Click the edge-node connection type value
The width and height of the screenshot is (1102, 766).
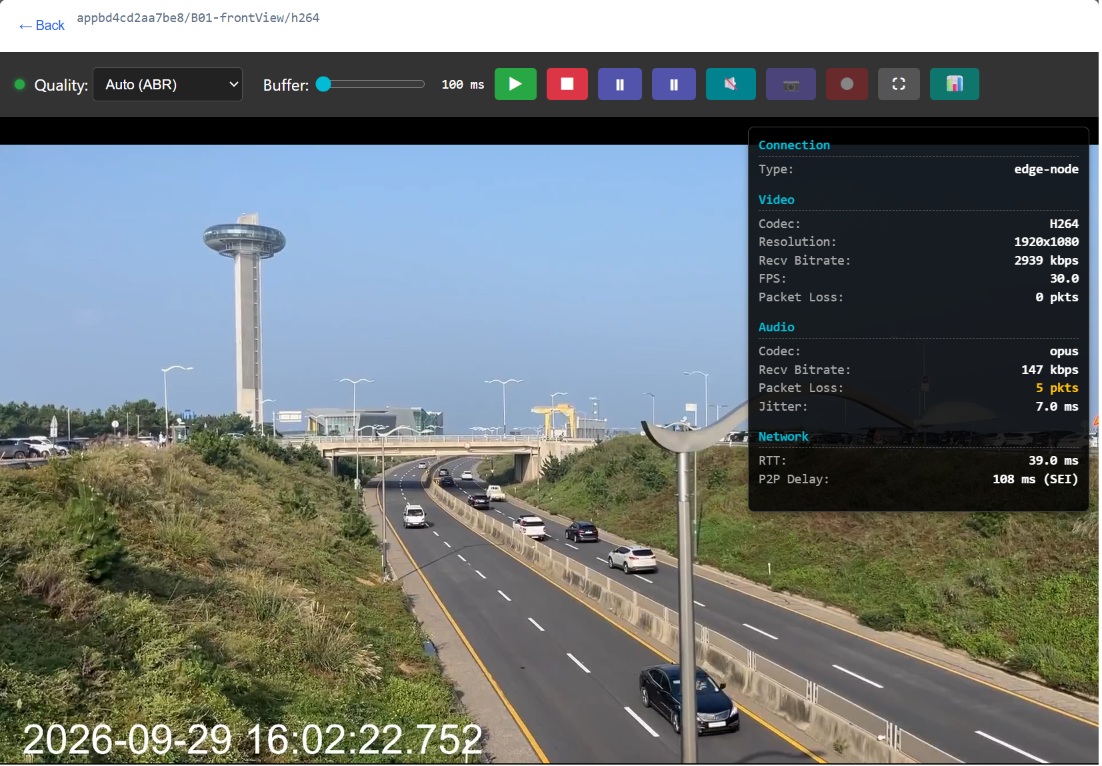tap(1046, 169)
